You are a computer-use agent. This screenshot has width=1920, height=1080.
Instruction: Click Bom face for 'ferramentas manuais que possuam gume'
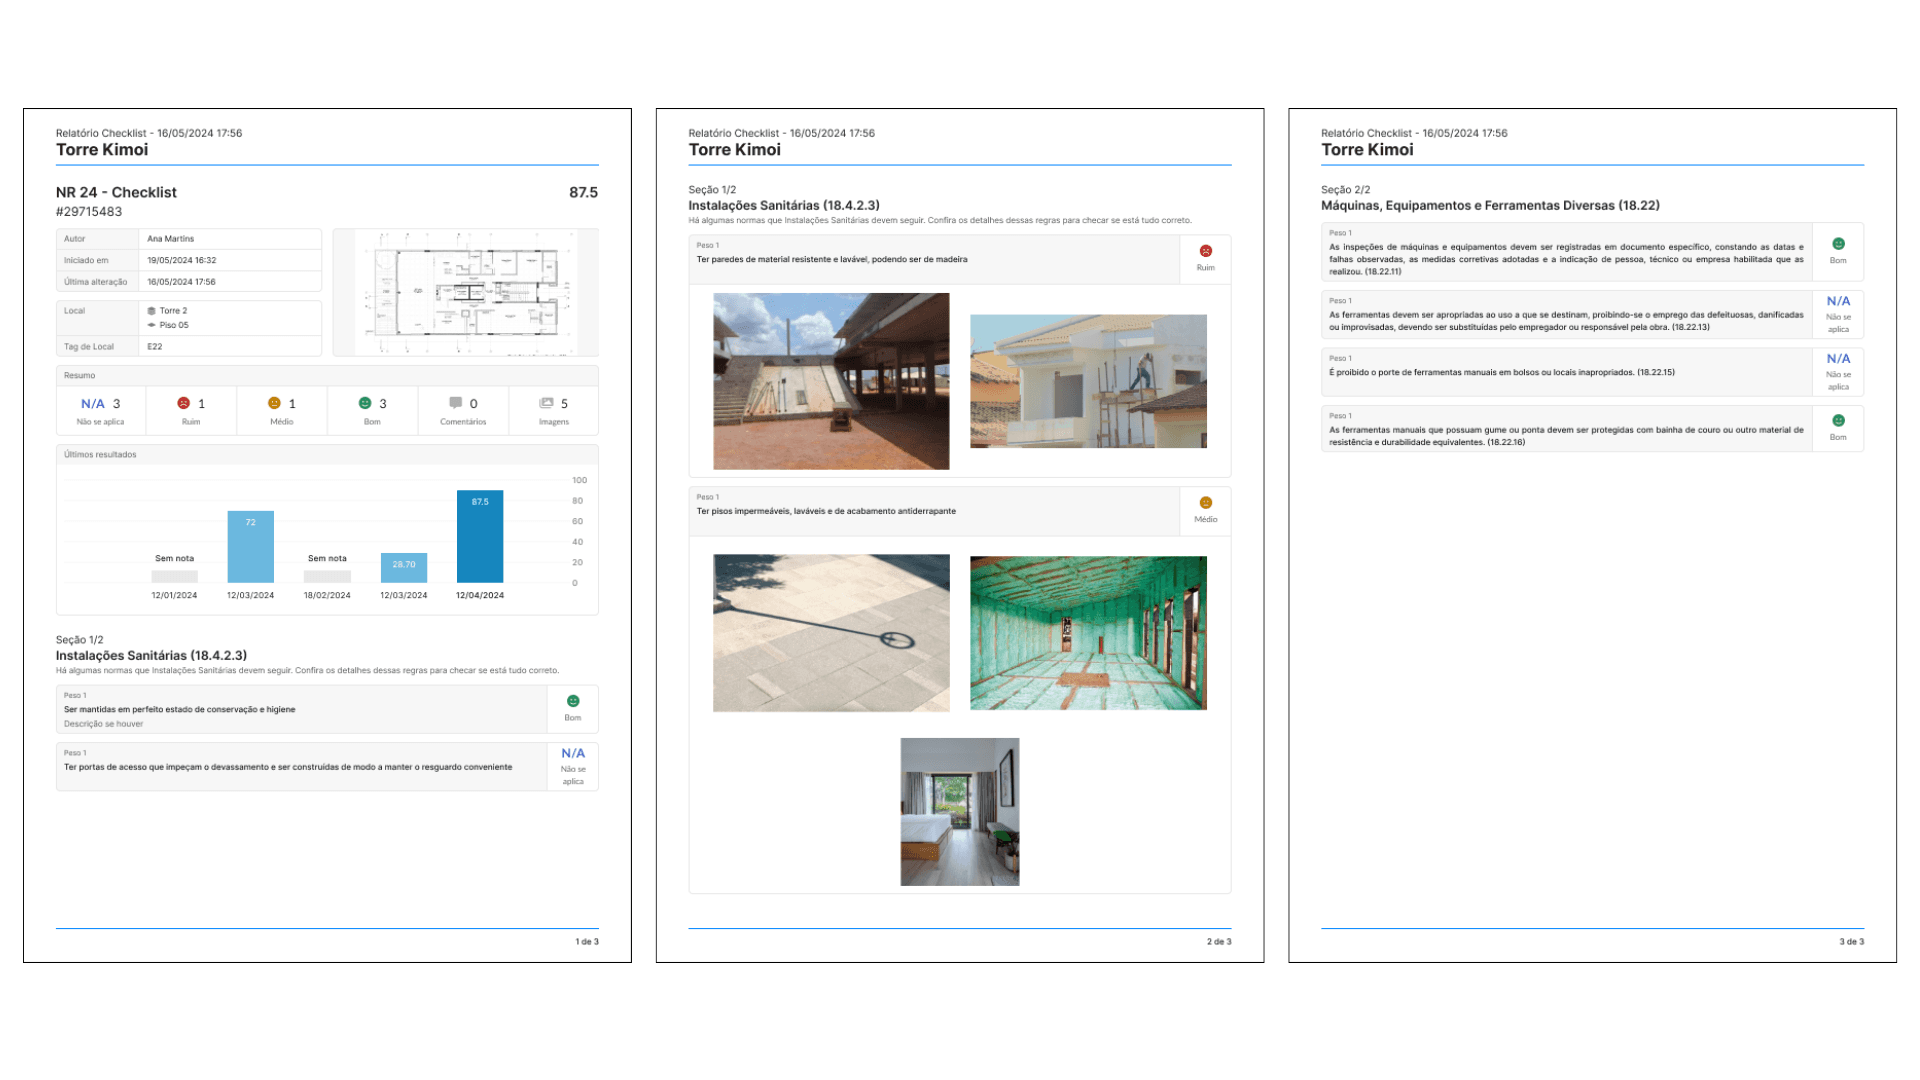1838,421
